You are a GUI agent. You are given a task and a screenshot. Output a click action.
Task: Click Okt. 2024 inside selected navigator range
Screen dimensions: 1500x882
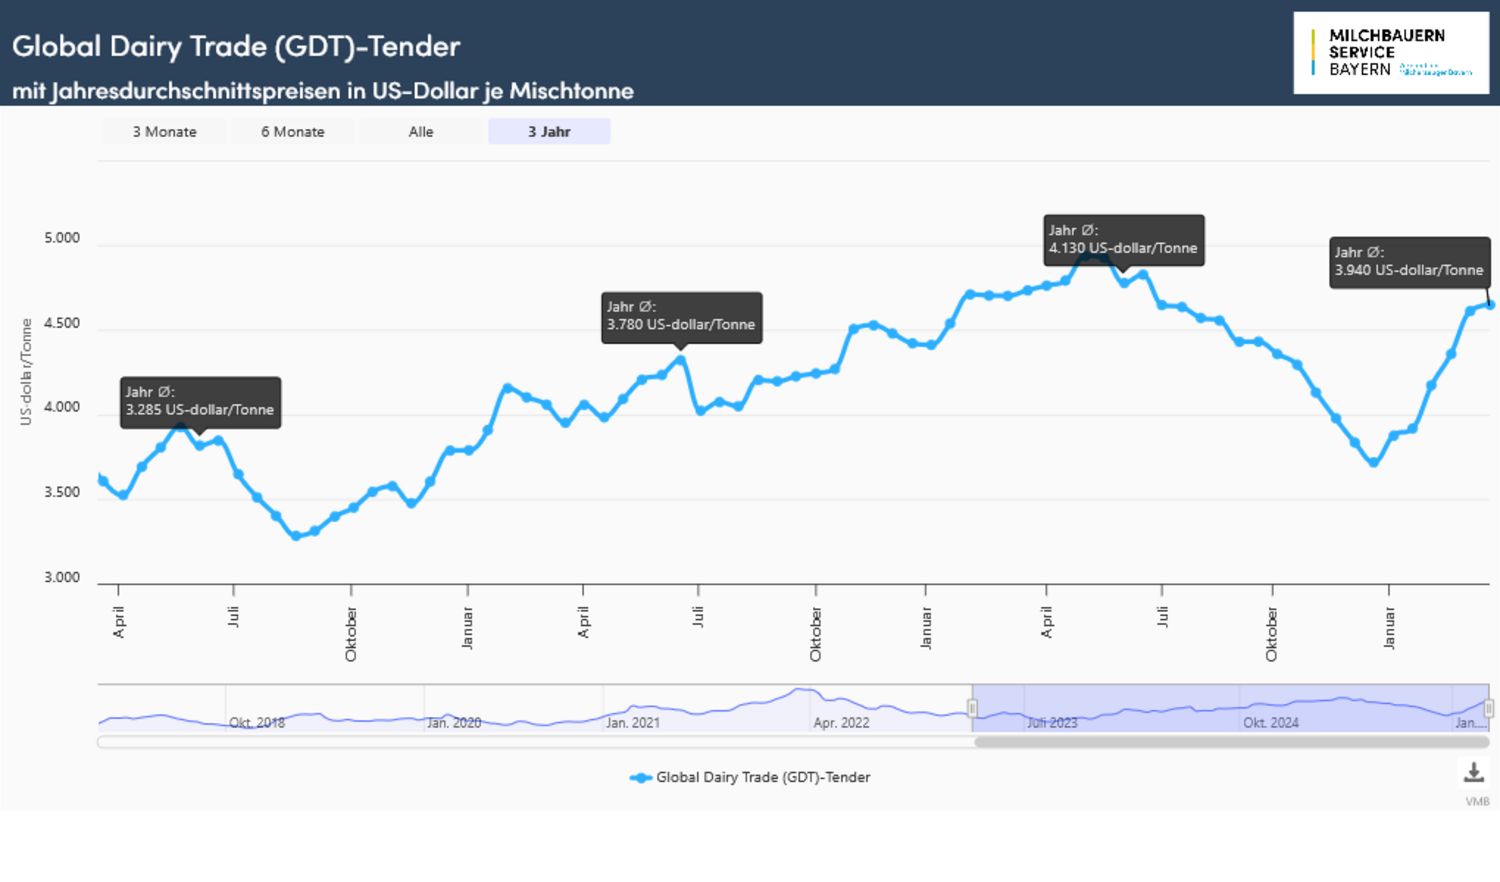(1270, 722)
